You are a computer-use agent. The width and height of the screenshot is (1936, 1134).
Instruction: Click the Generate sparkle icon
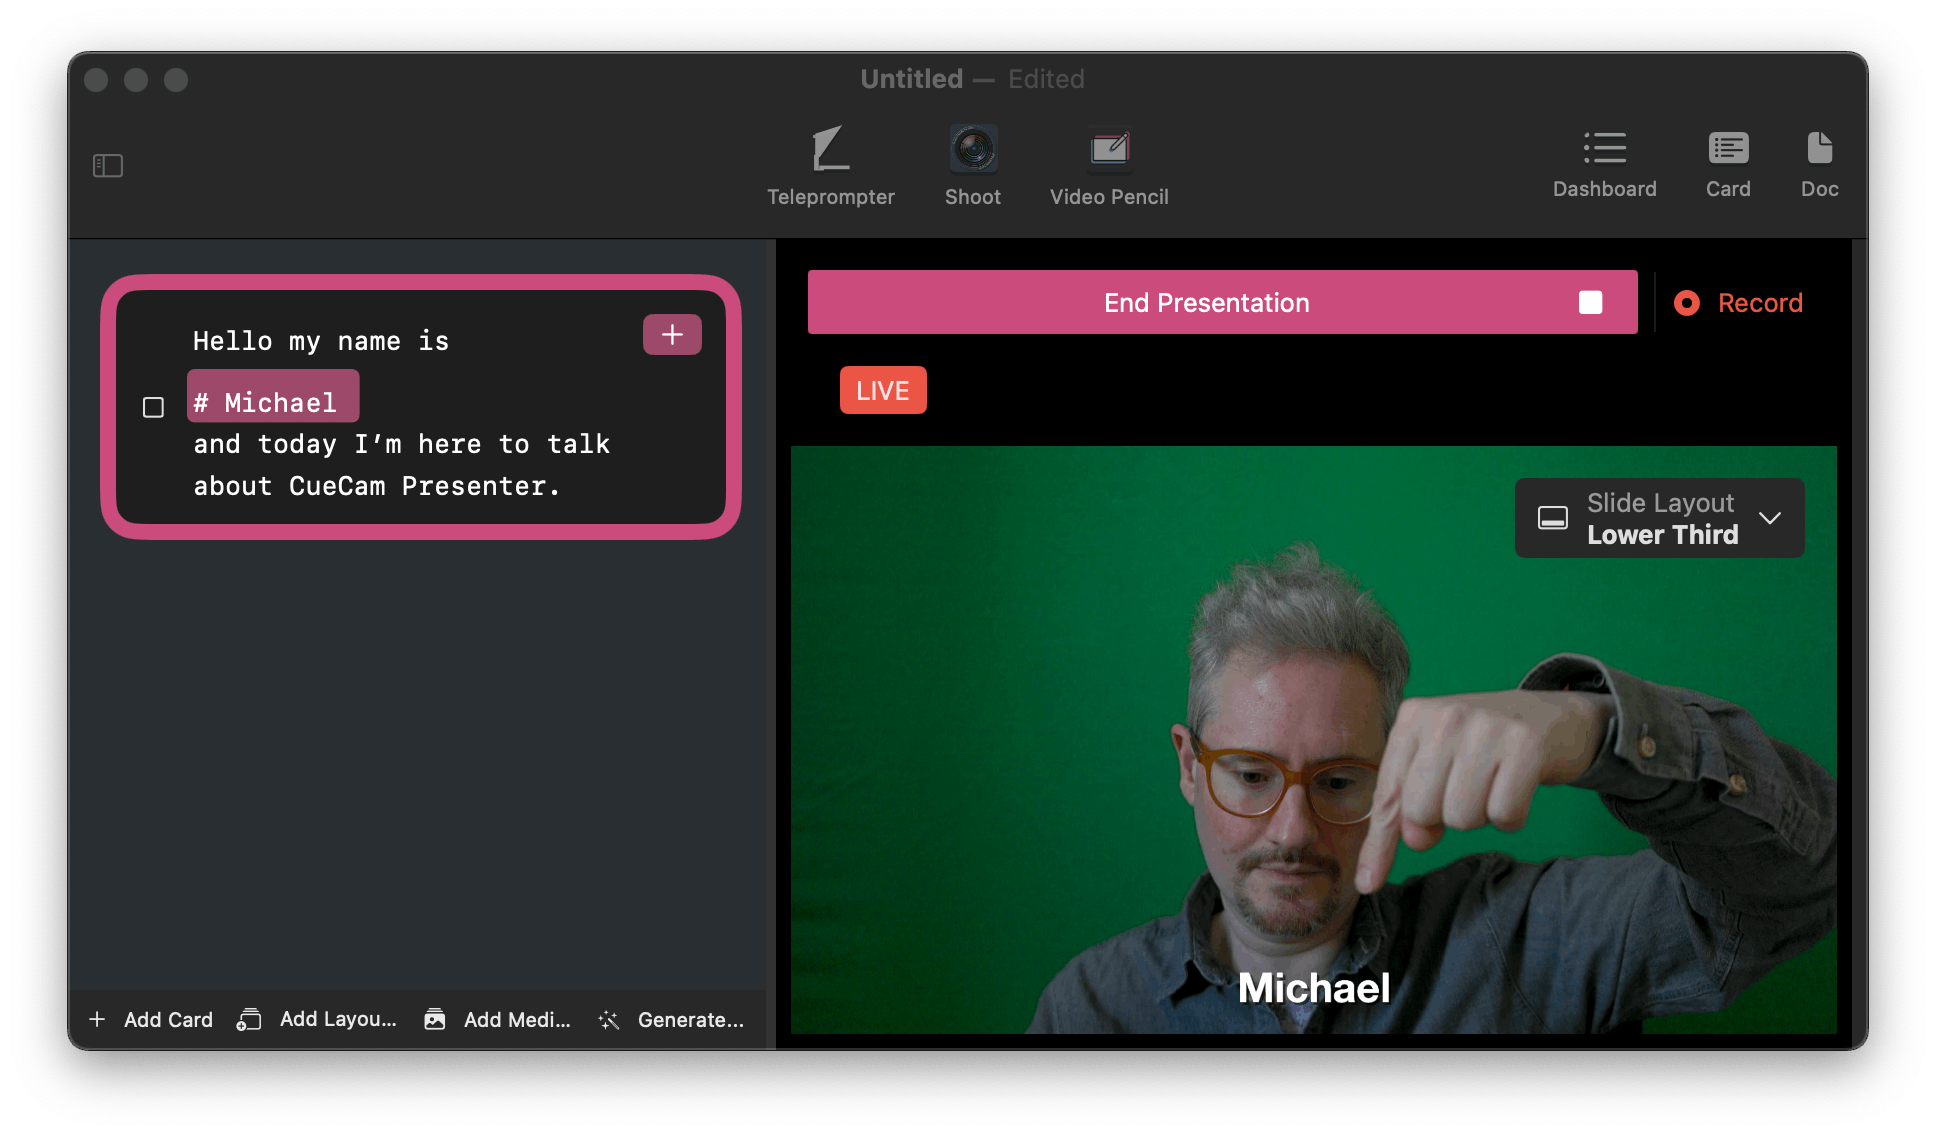tap(609, 1019)
